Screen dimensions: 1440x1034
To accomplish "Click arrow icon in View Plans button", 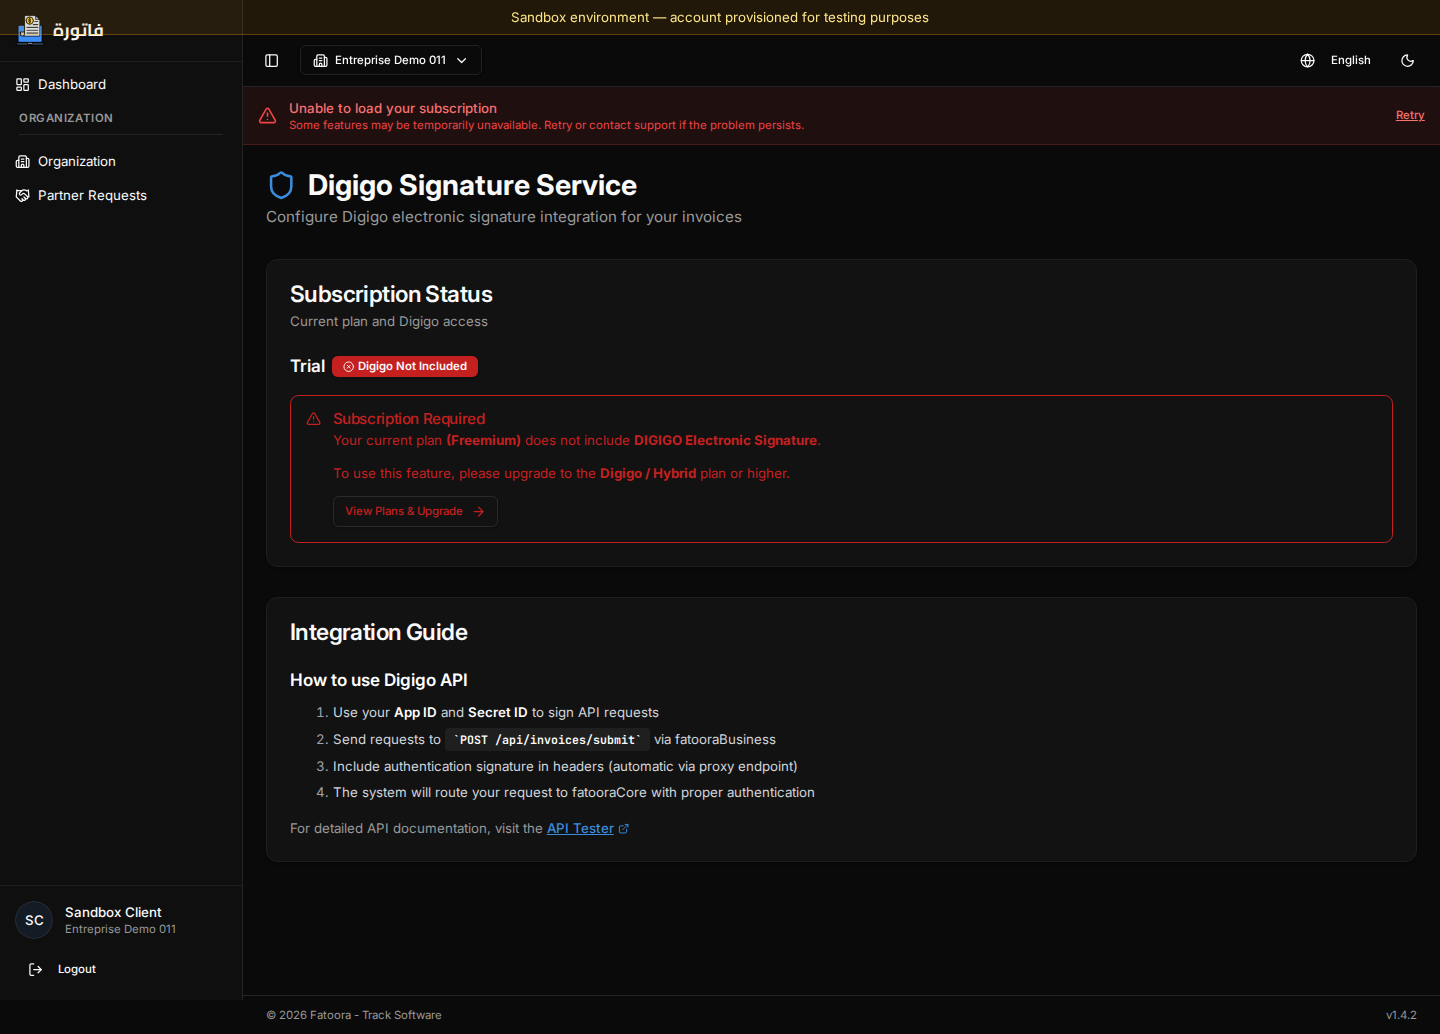I will tap(479, 511).
